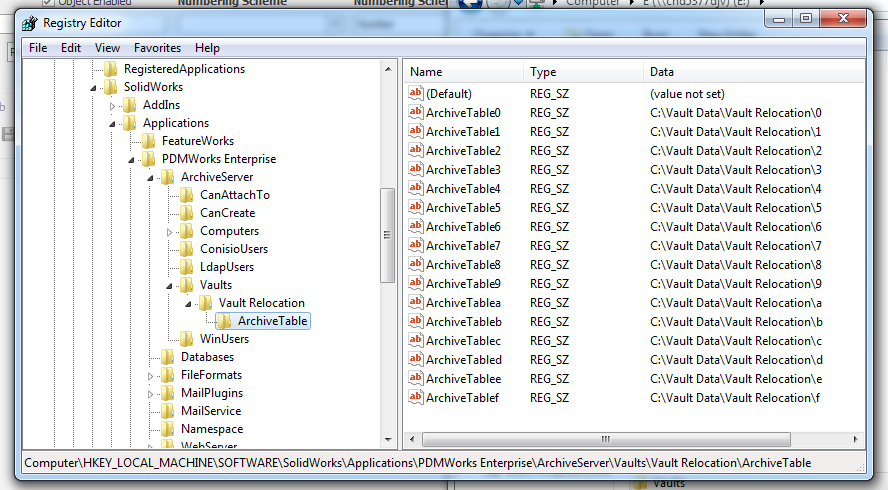
Task: Collapse the ArchiveServer tree node
Action: (150, 177)
